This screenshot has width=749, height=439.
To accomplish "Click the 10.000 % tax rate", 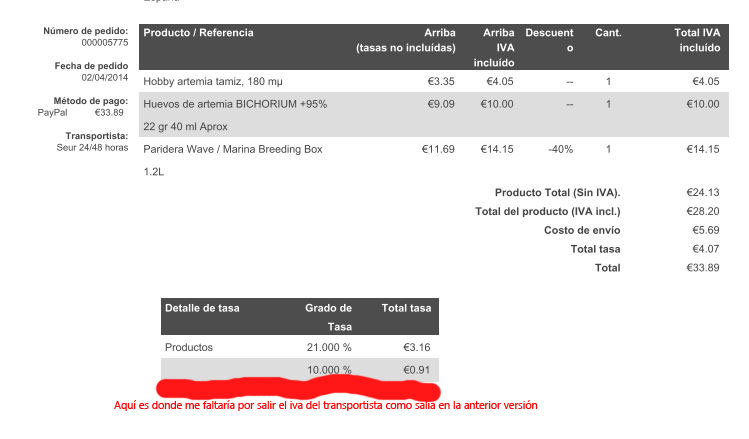I will [329, 370].
